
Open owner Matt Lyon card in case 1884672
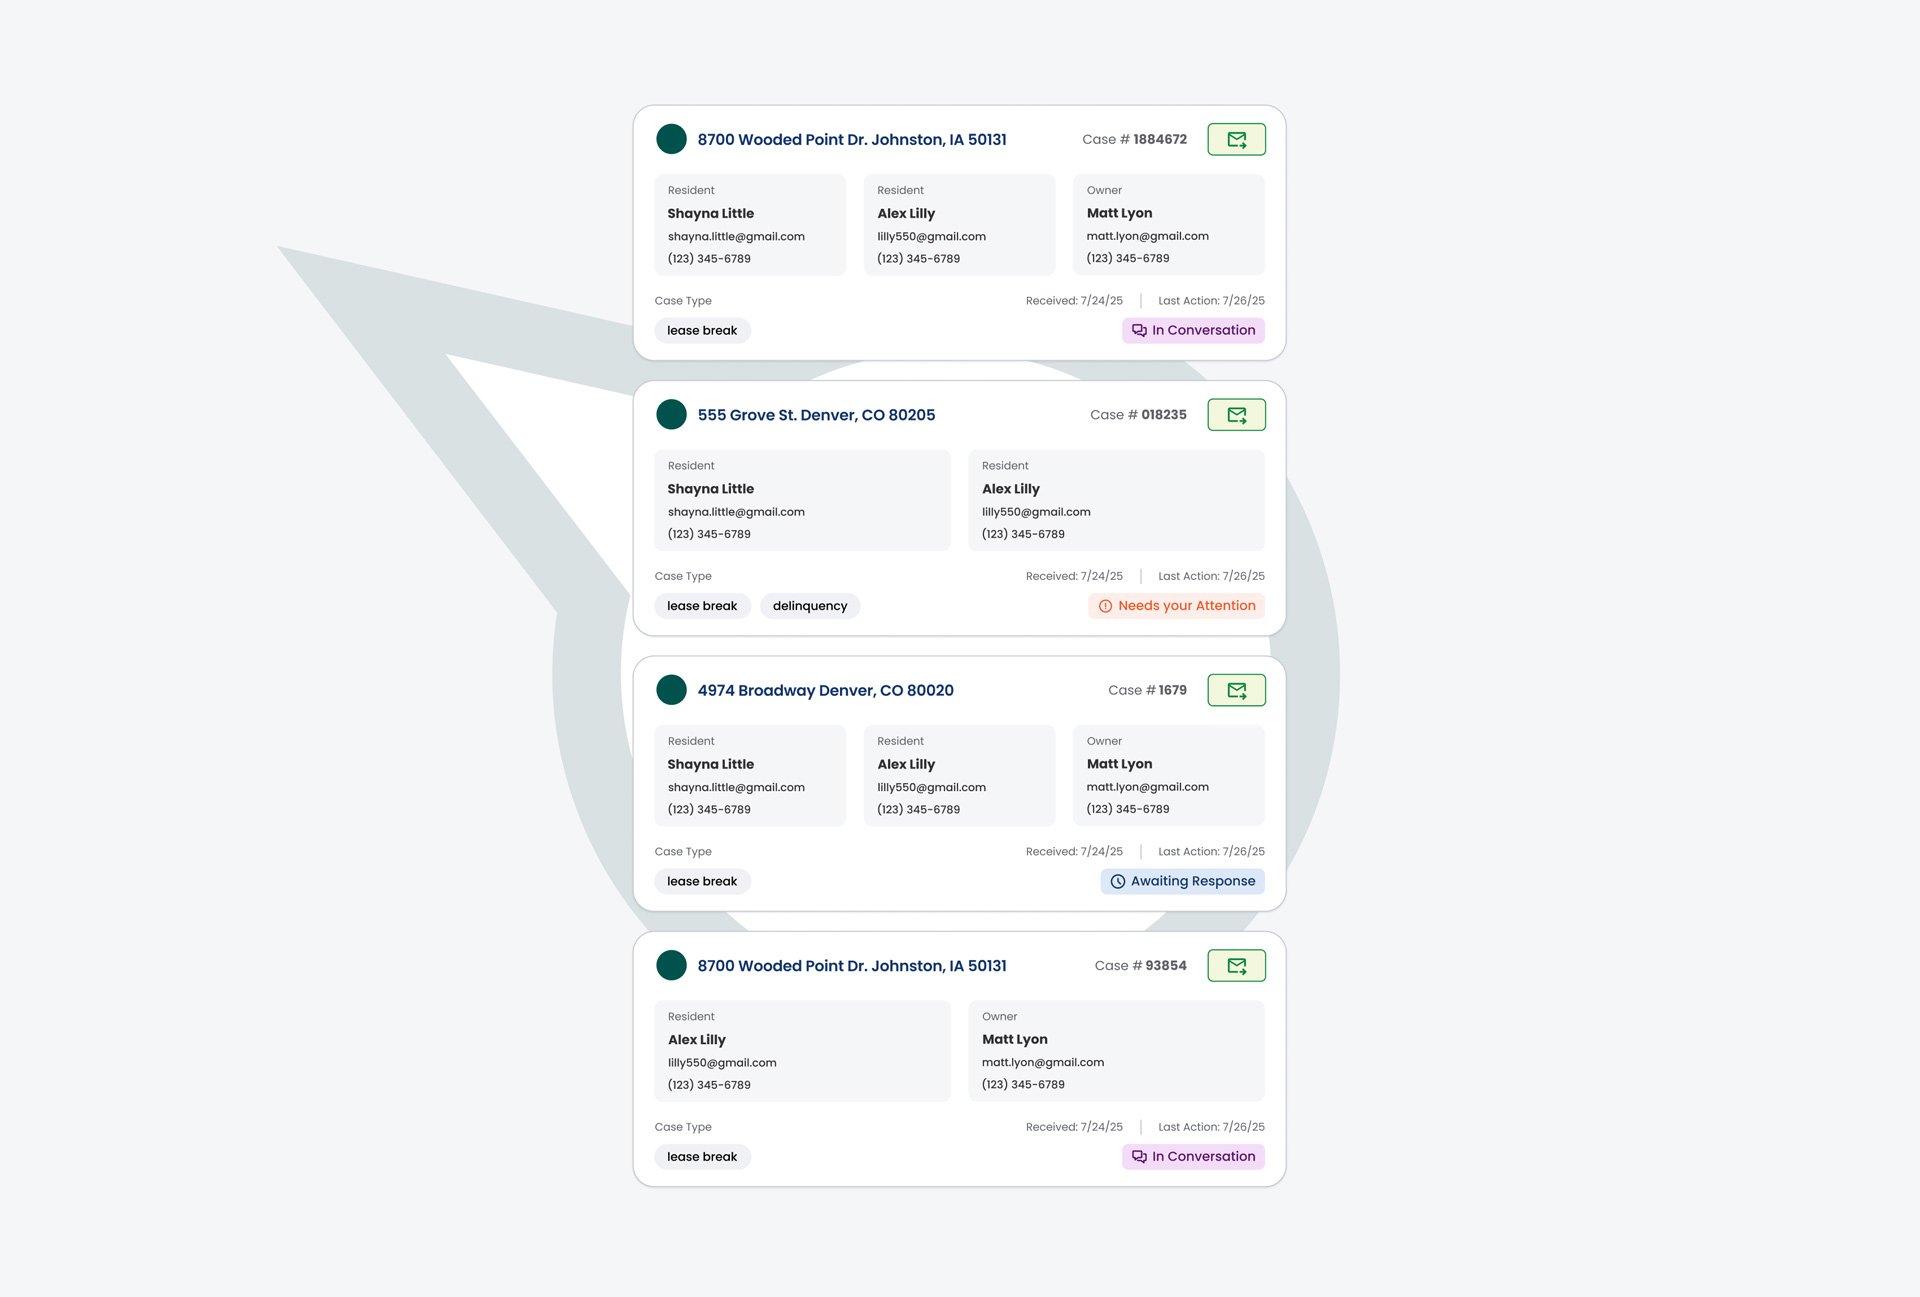click(1168, 225)
